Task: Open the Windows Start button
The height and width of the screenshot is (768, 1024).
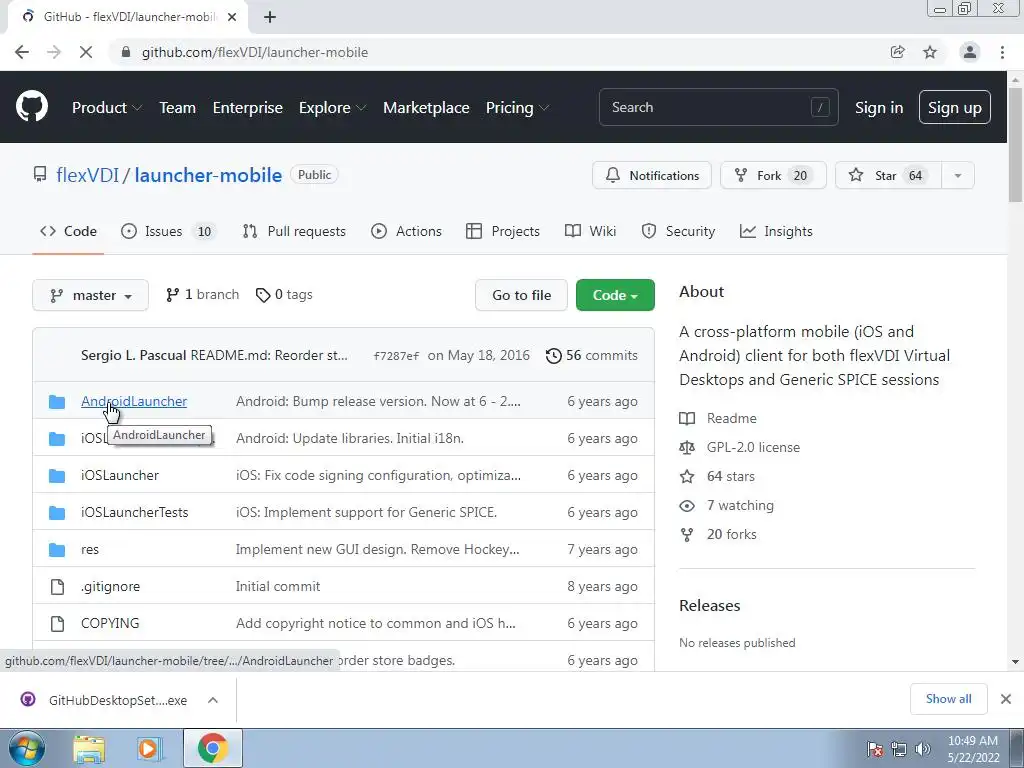Action: point(26,748)
